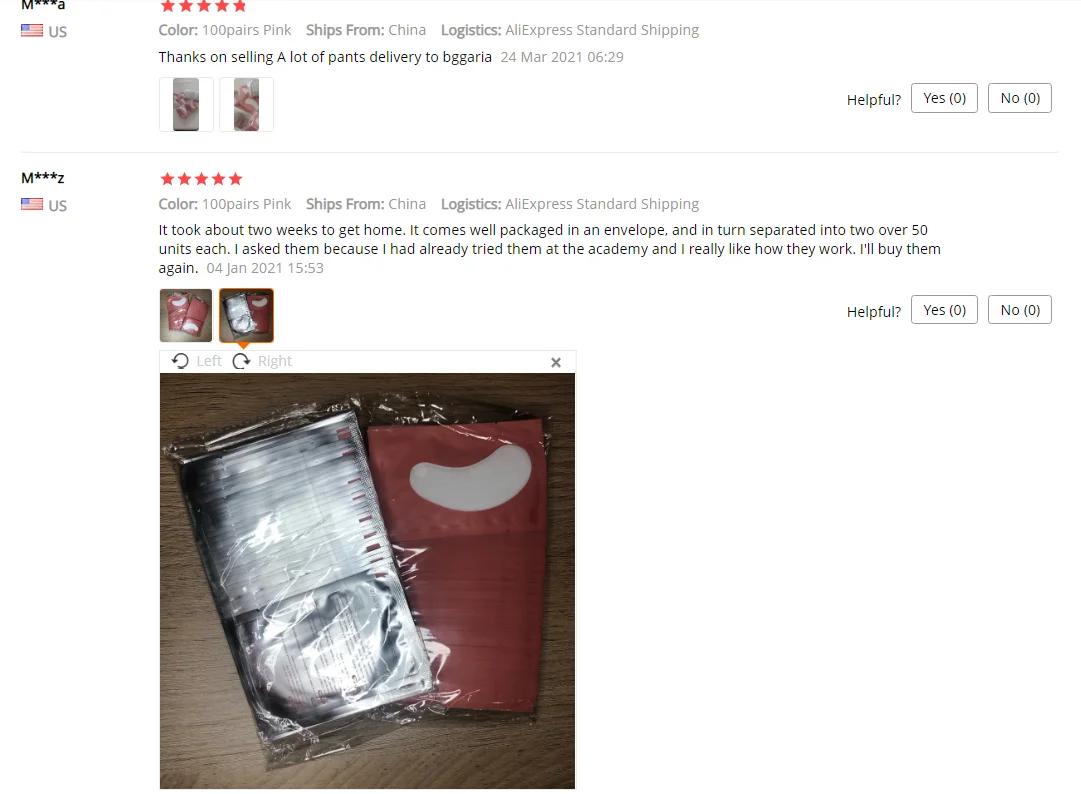Open the first photo thumbnail in M***a's review
Viewport: 1081px width, 794px height.
coord(185,104)
